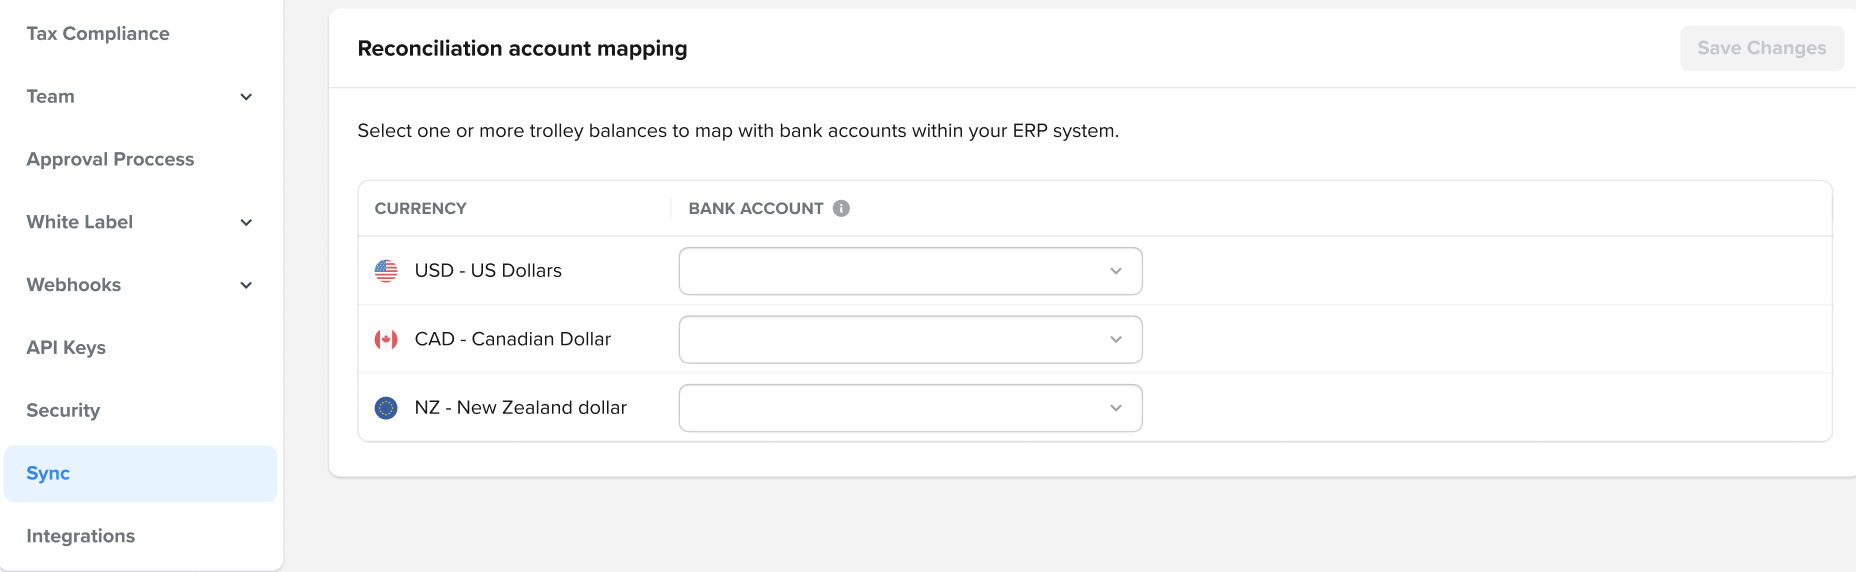The height and width of the screenshot is (572, 1856).
Task: Click the CURRENCY column header
Action: [x=421, y=208]
